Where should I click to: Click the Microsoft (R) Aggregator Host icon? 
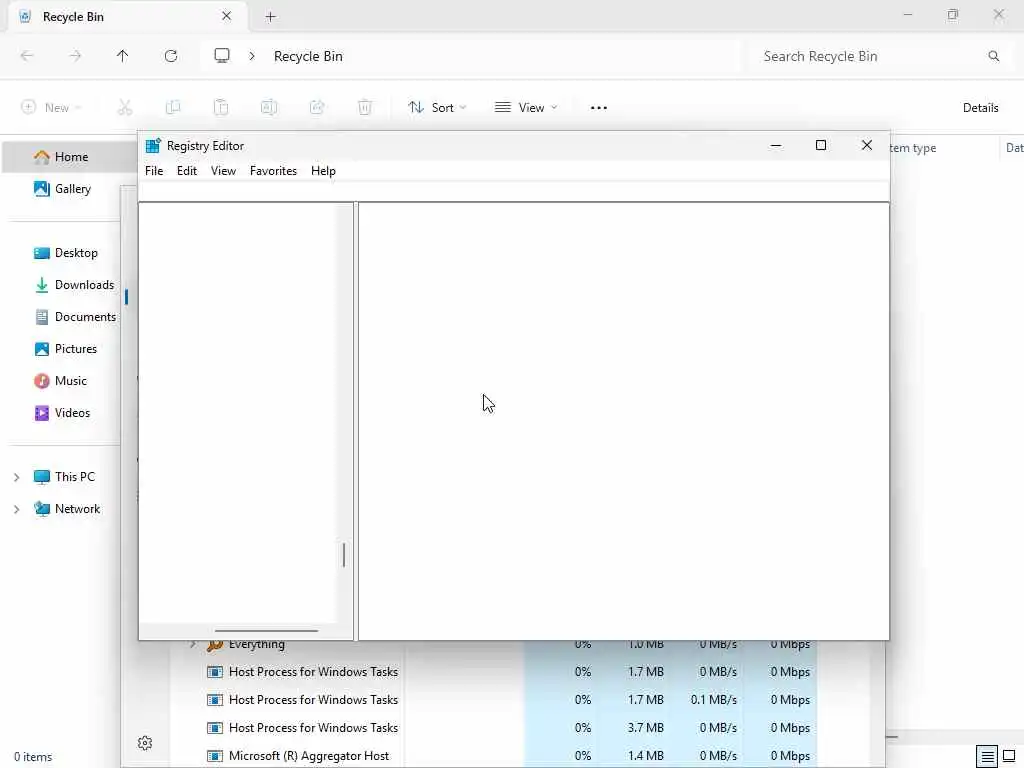click(214, 756)
